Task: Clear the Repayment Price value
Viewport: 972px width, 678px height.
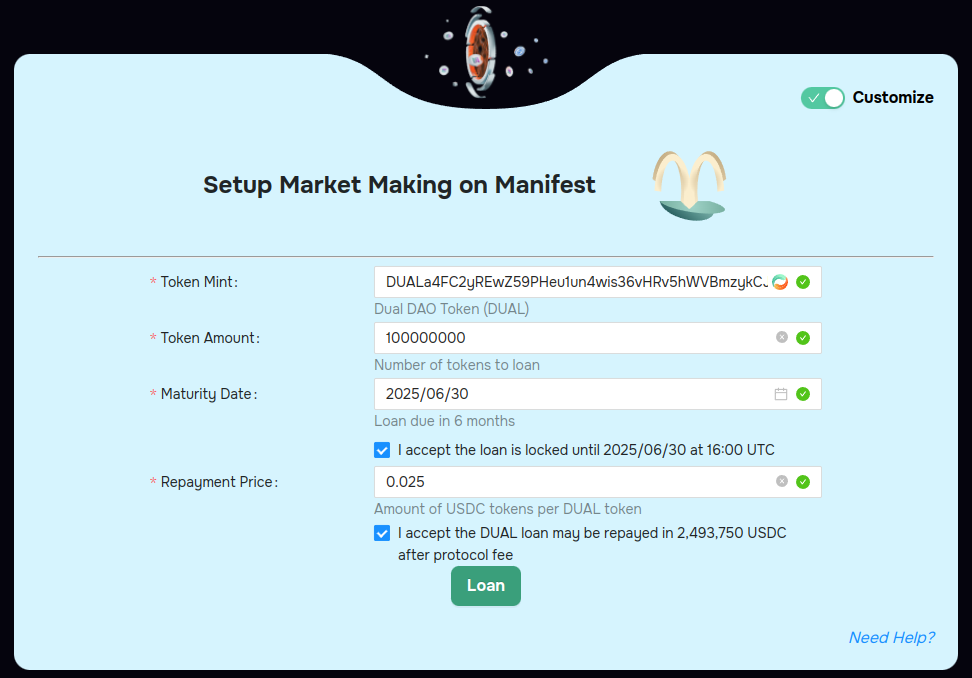Action: coord(782,482)
